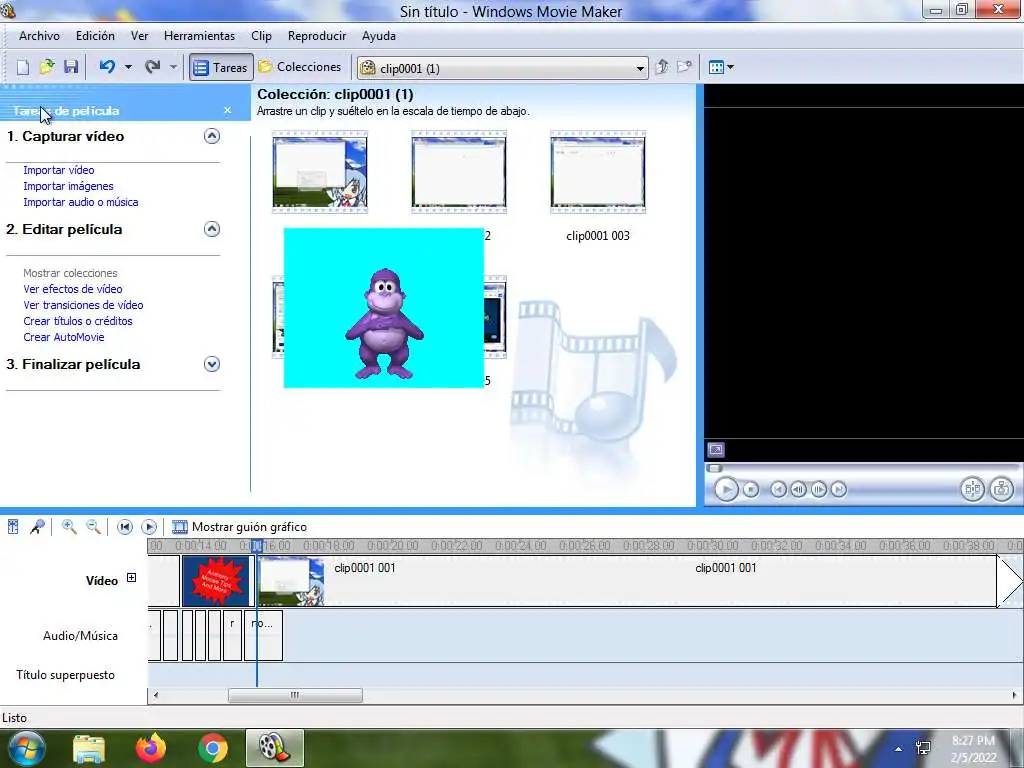Open the Clip menu

pos(261,36)
